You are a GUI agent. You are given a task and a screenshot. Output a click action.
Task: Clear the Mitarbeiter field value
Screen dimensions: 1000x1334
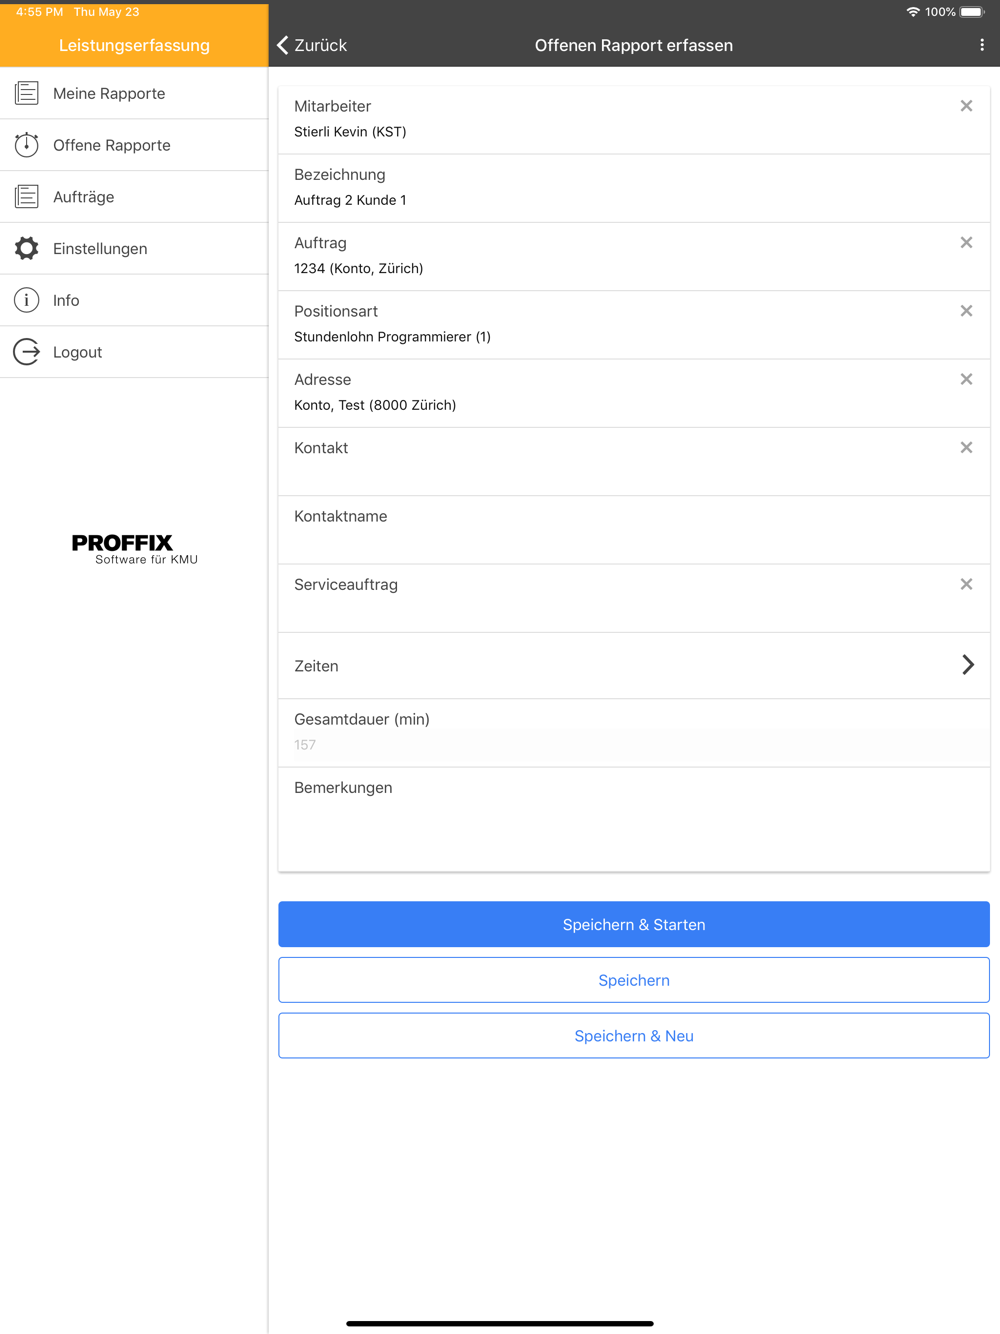pyautogui.click(x=966, y=106)
